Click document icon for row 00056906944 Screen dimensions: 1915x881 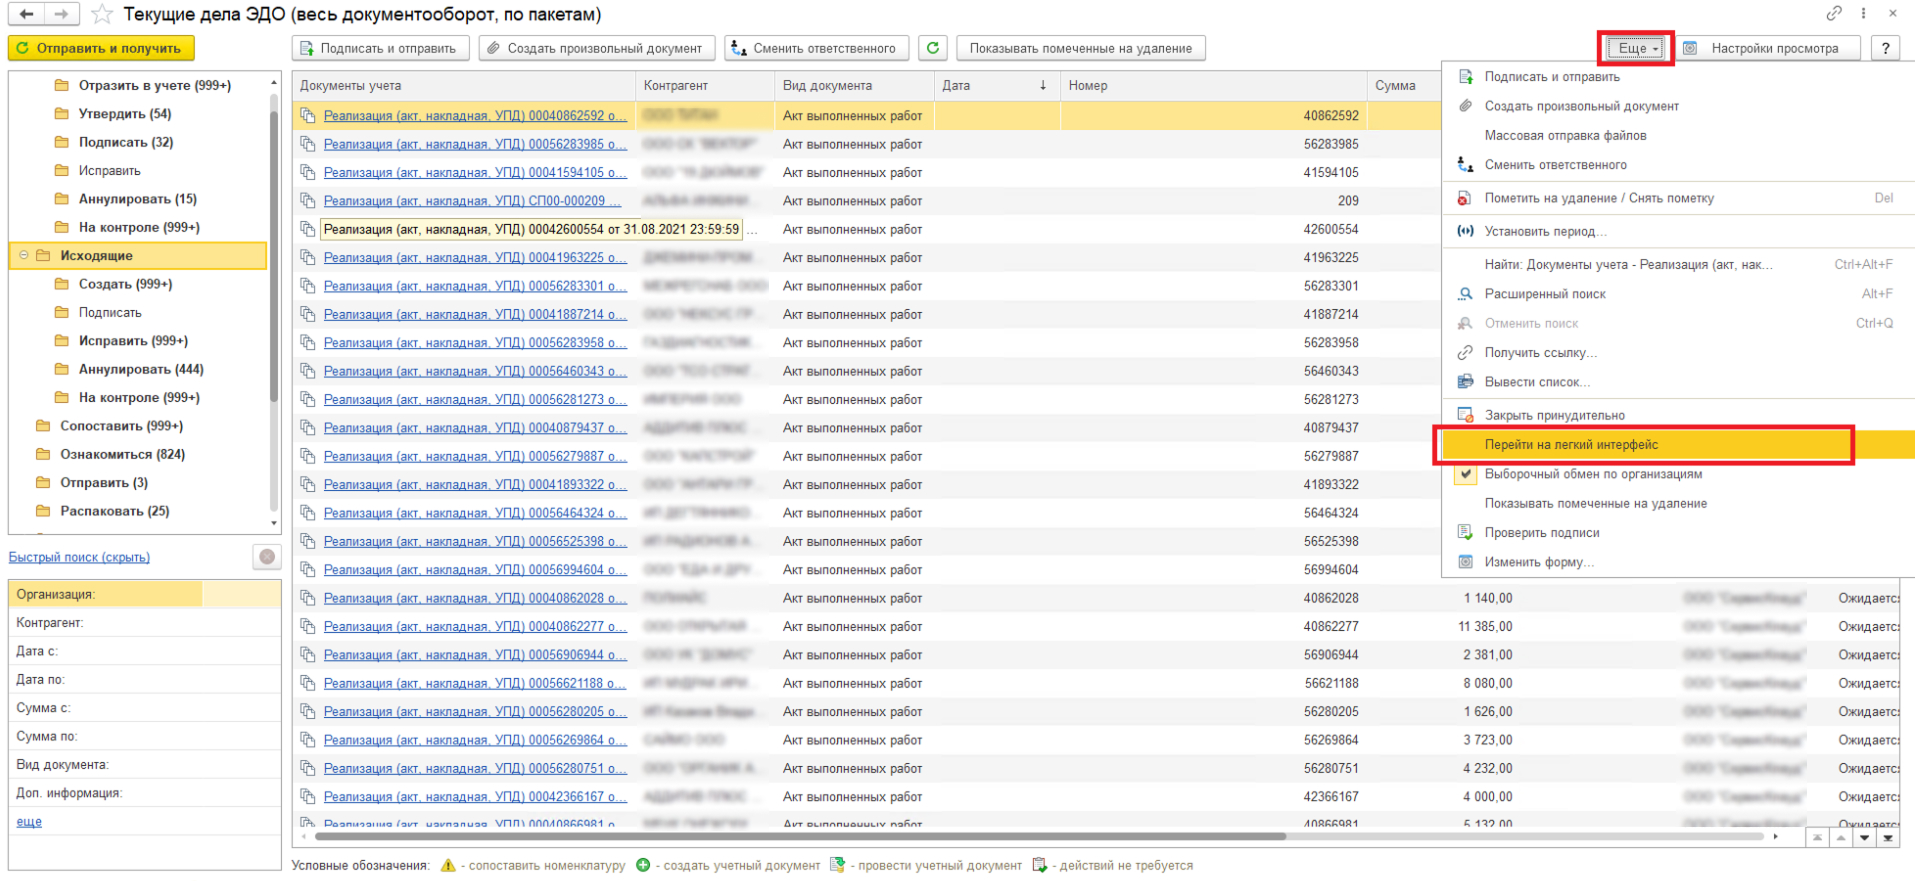pos(308,655)
